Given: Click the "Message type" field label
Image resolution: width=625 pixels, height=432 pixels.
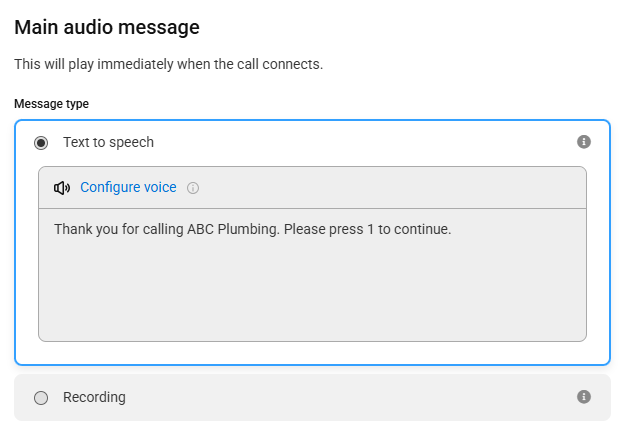Looking at the screenshot, I should [x=51, y=104].
